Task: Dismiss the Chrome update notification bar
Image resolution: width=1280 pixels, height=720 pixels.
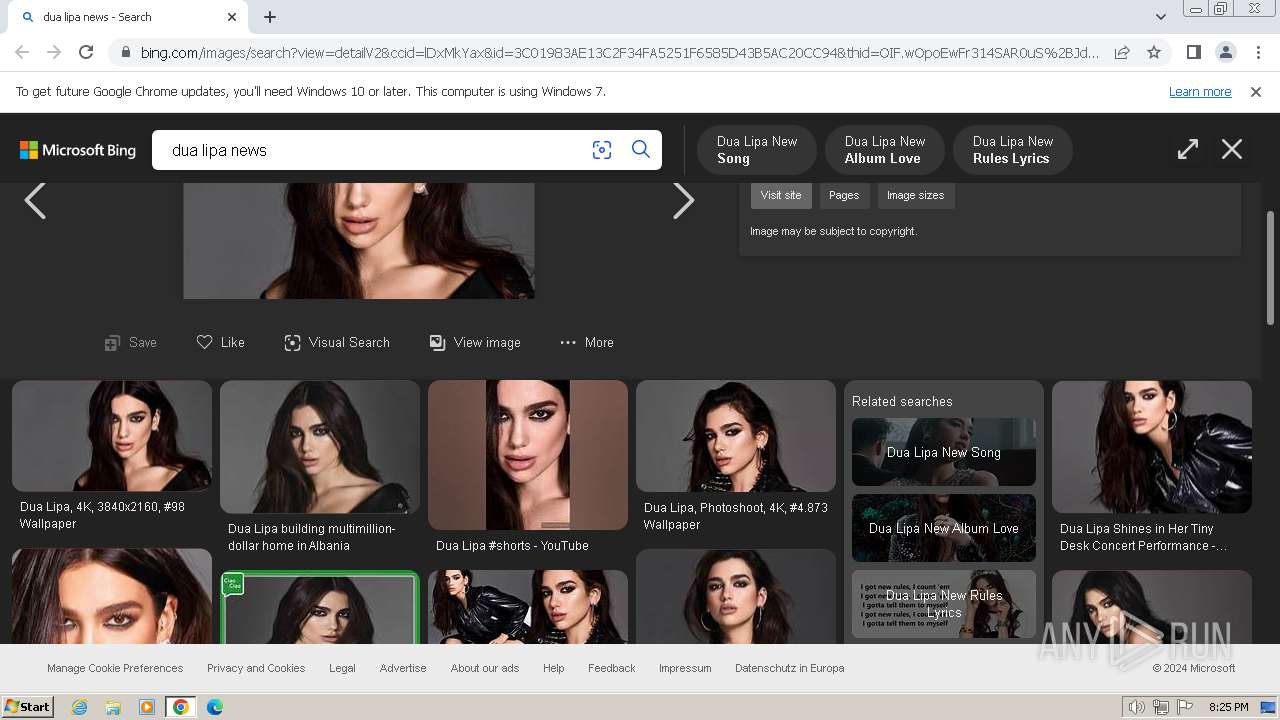Action: [x=1256, y=91]
